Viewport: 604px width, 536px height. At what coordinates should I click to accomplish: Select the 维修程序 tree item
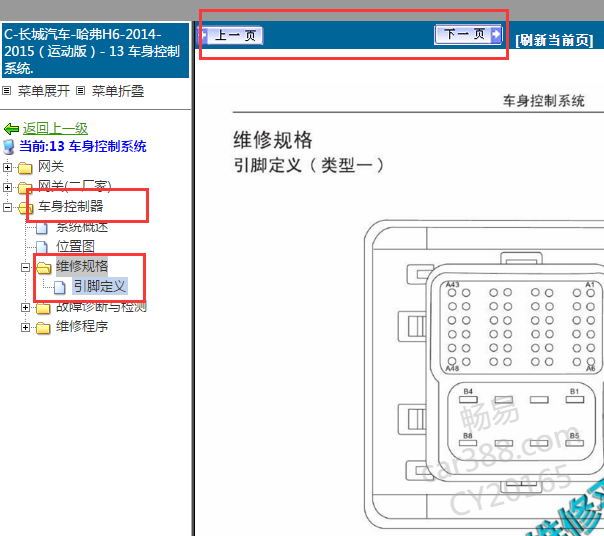point(82,326)
